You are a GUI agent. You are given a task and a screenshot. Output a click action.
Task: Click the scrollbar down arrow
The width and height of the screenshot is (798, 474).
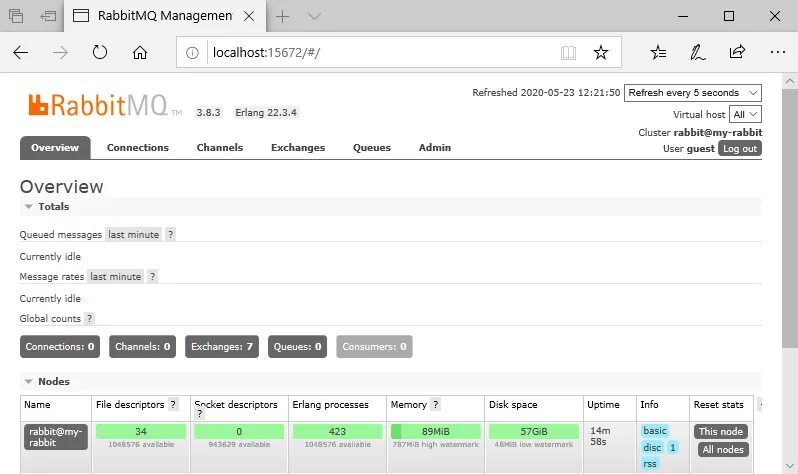[789, 465]
